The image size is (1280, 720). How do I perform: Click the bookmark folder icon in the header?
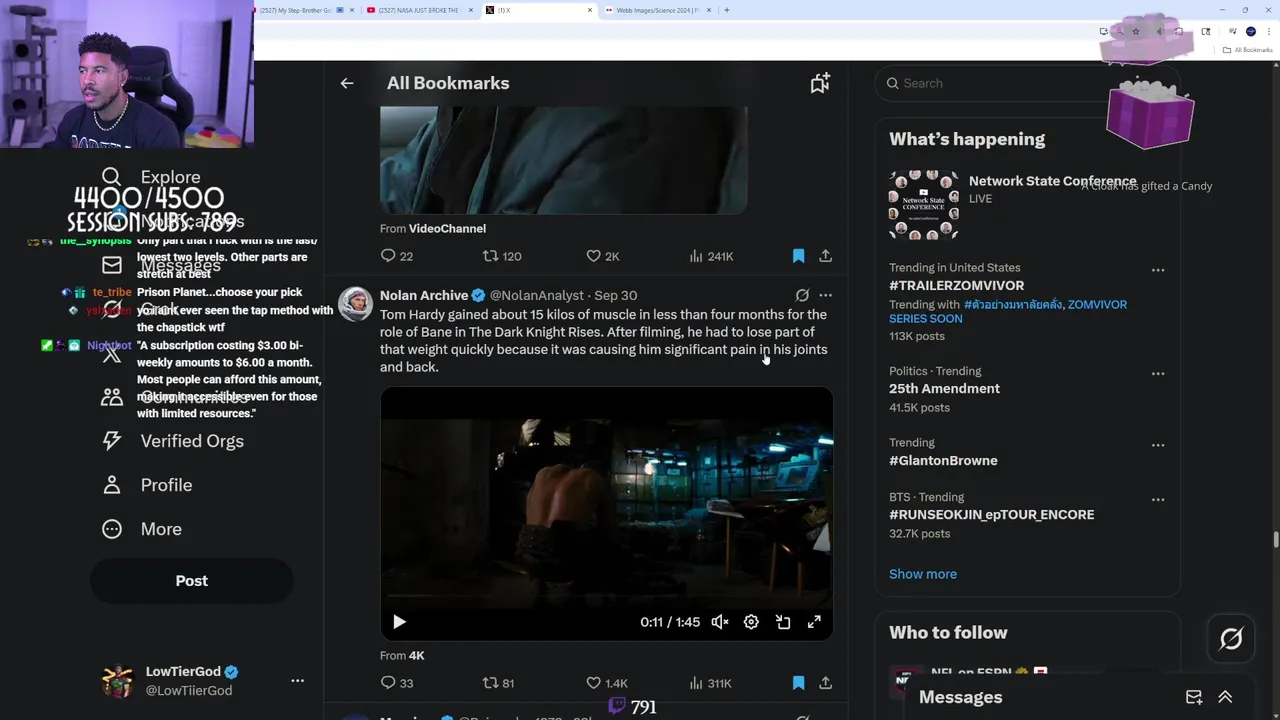coord(820,83)
